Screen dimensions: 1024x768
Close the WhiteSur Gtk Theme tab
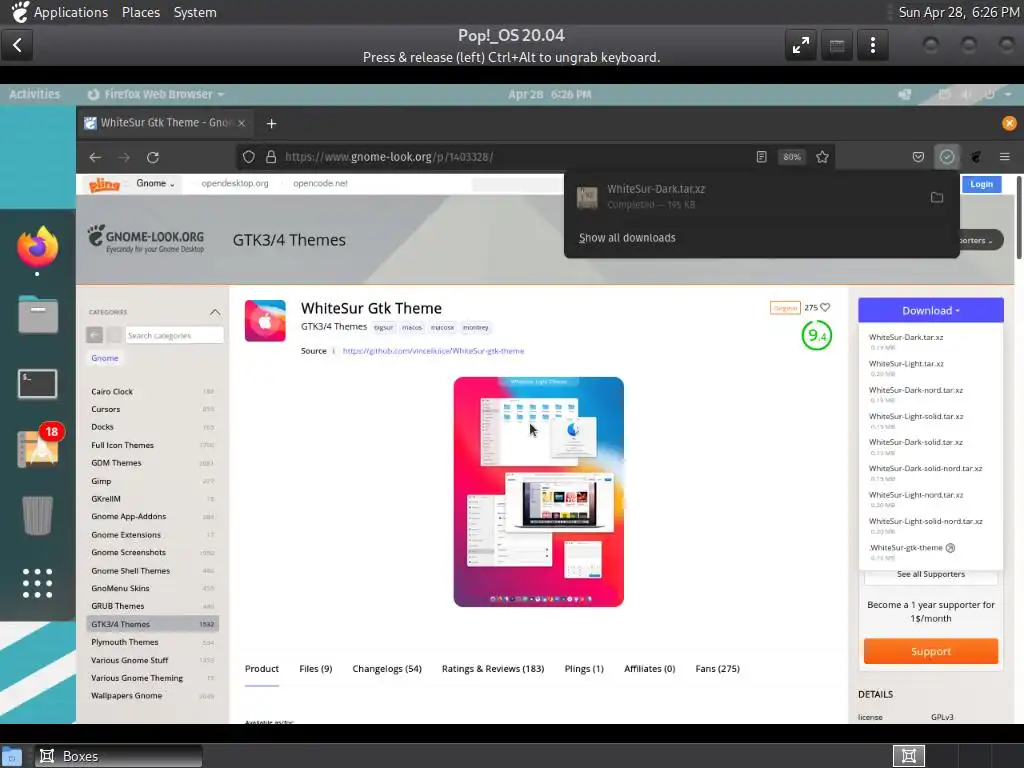[242, 123]
